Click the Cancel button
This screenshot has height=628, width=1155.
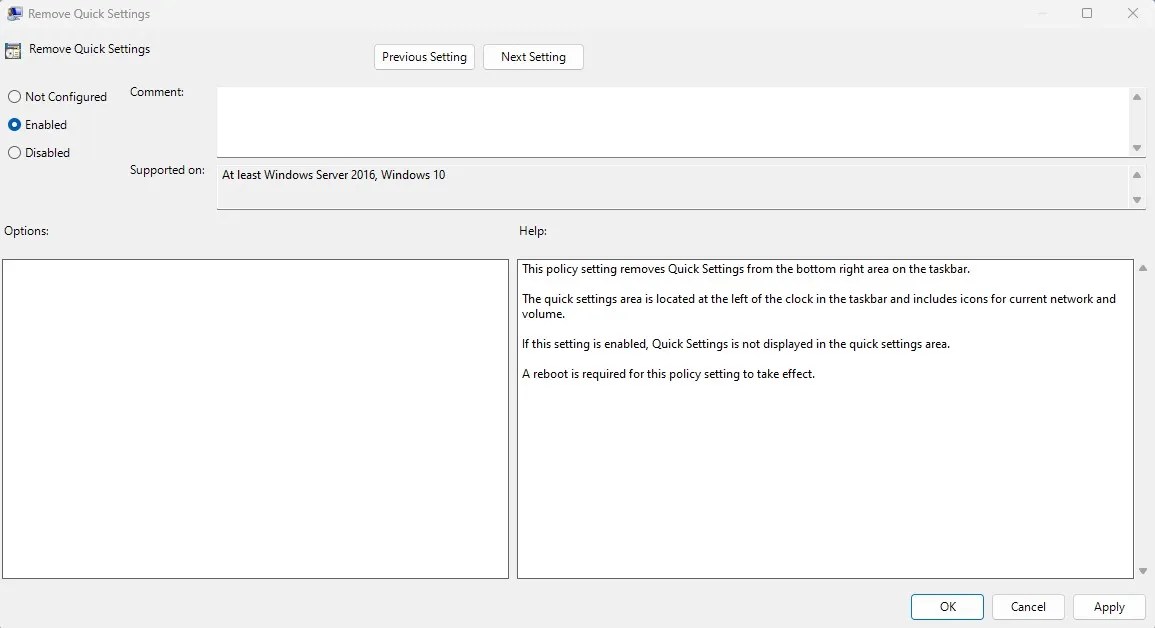click(1028, 607)
